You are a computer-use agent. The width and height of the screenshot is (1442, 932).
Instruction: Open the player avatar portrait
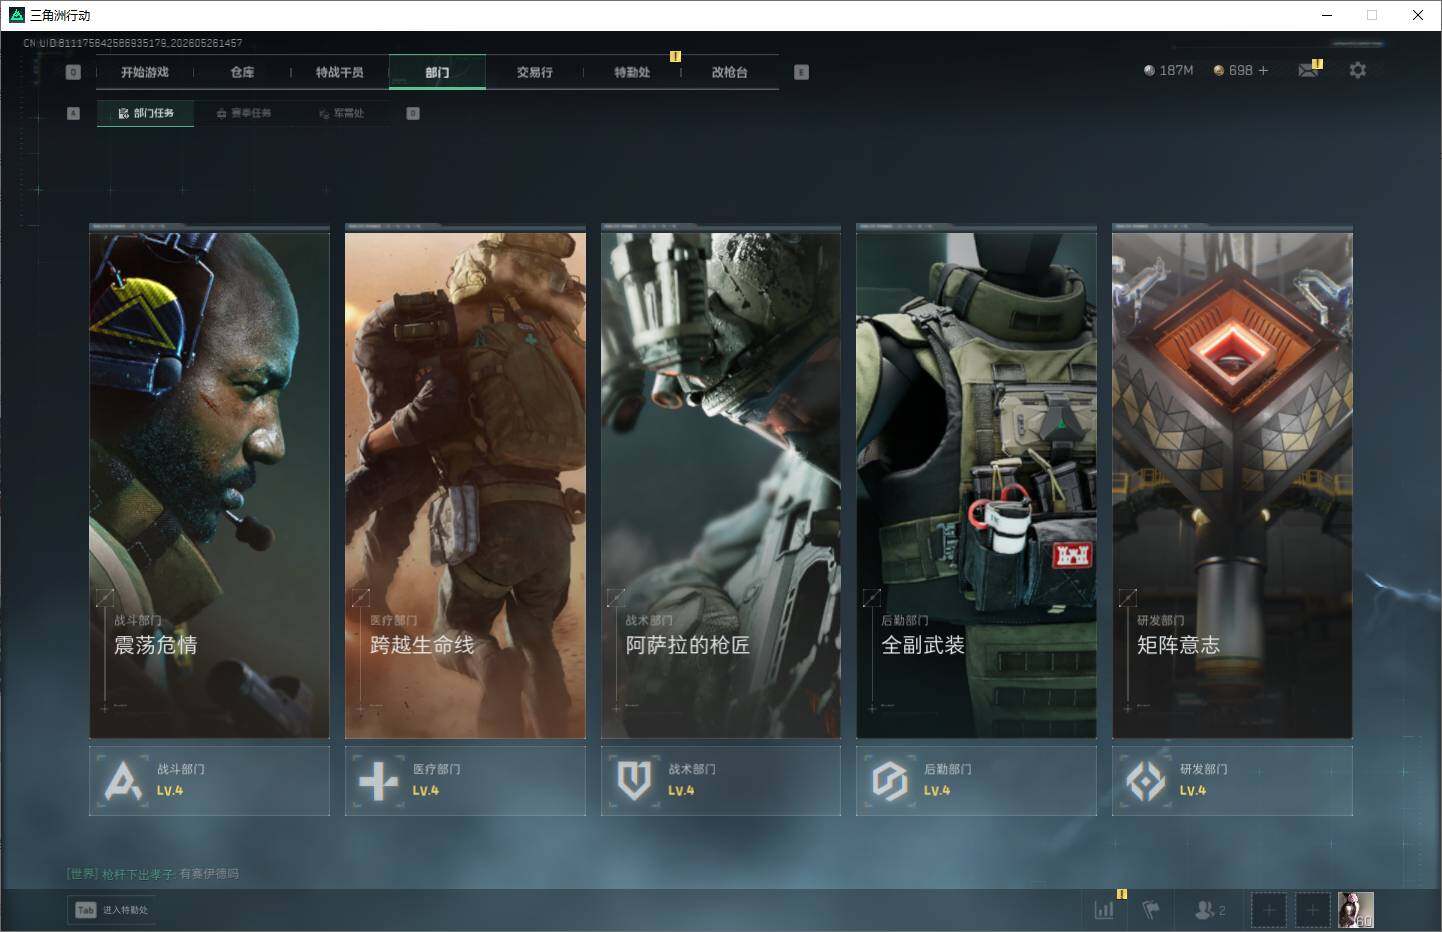point(1356,910)
